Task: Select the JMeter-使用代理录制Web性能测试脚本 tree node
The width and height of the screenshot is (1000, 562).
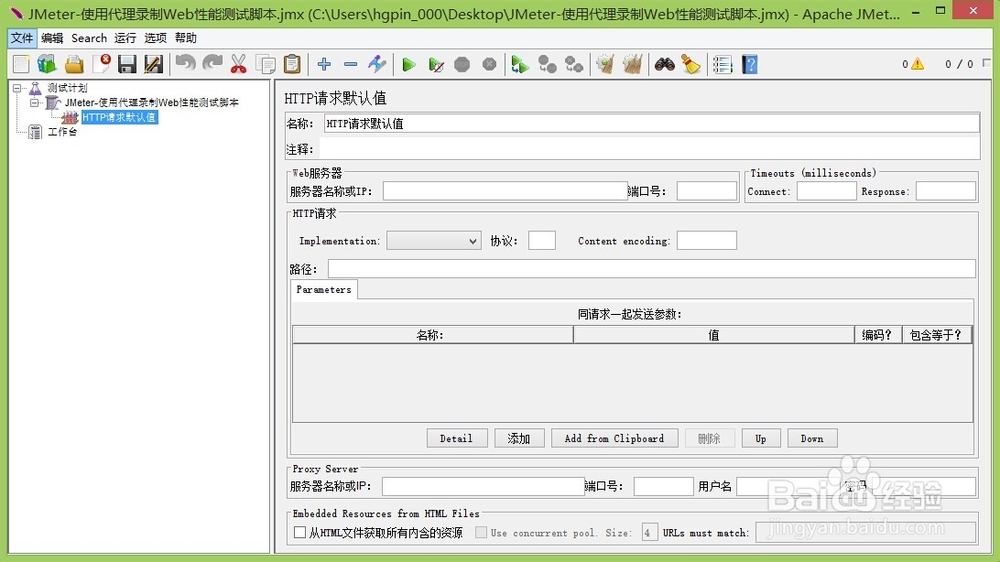Action: point(152,103)
